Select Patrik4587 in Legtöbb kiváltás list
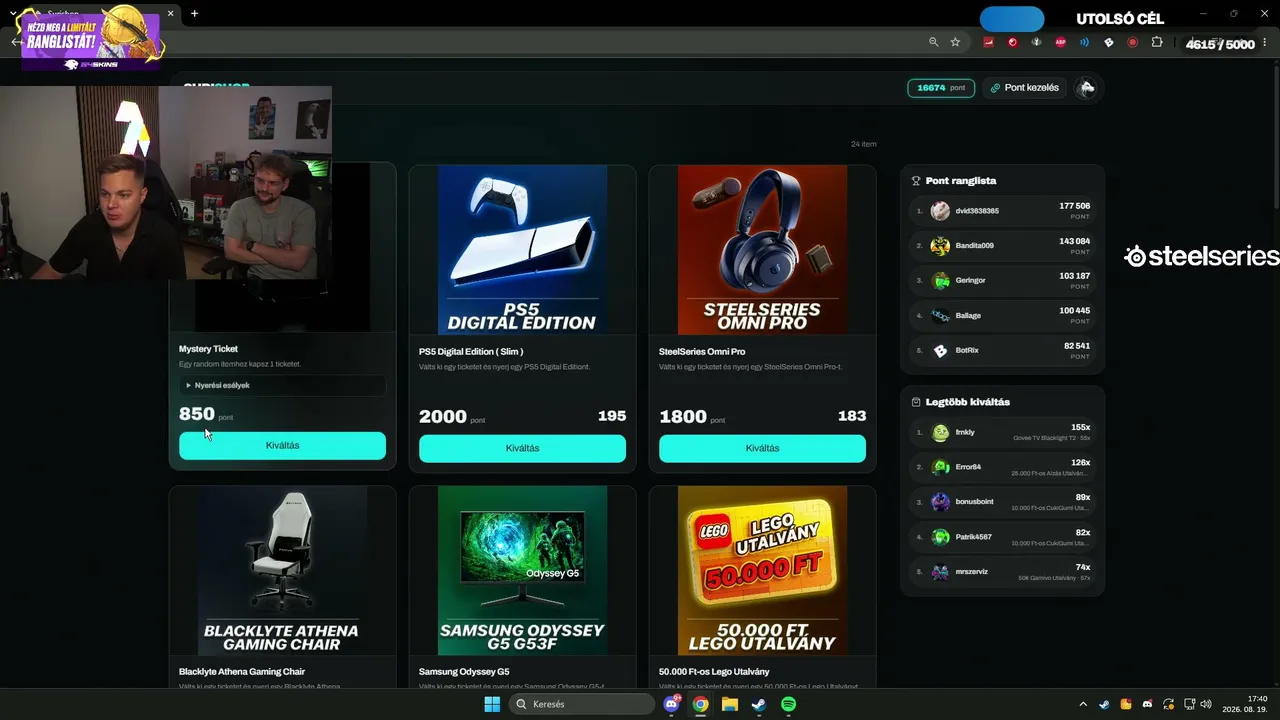This screenshot has height=720, width=1280. 1003,537
